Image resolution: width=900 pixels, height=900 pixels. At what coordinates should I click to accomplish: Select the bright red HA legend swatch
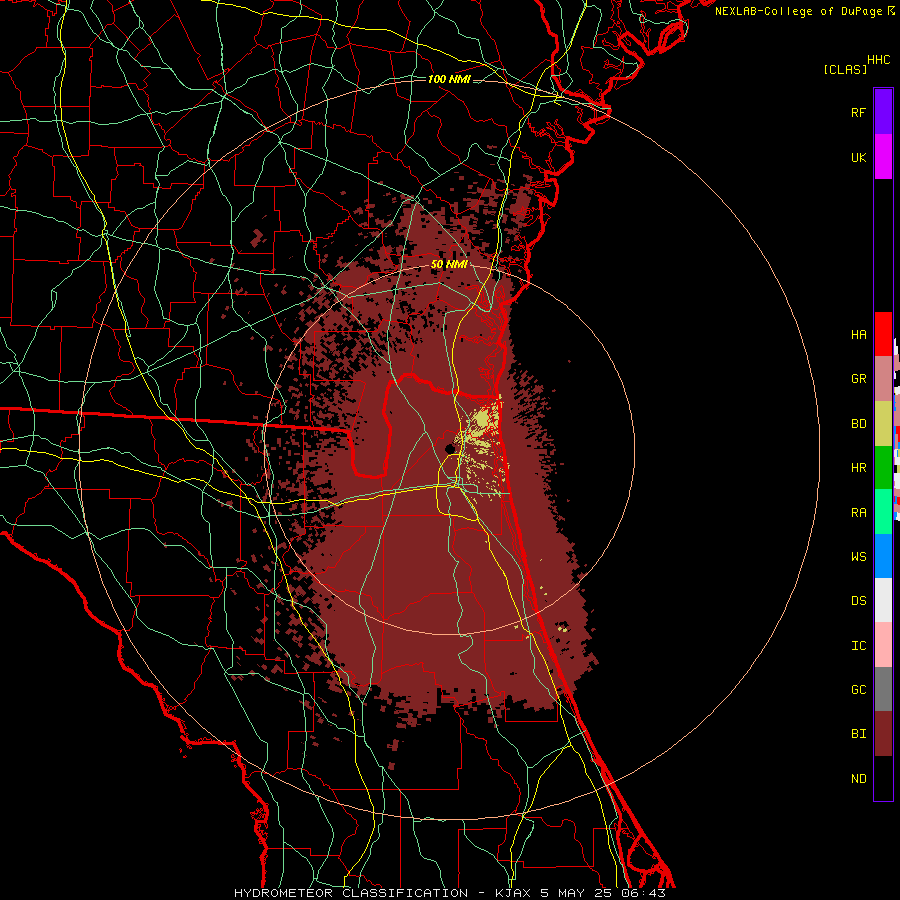pyautogui.click(x=883, y=334)
